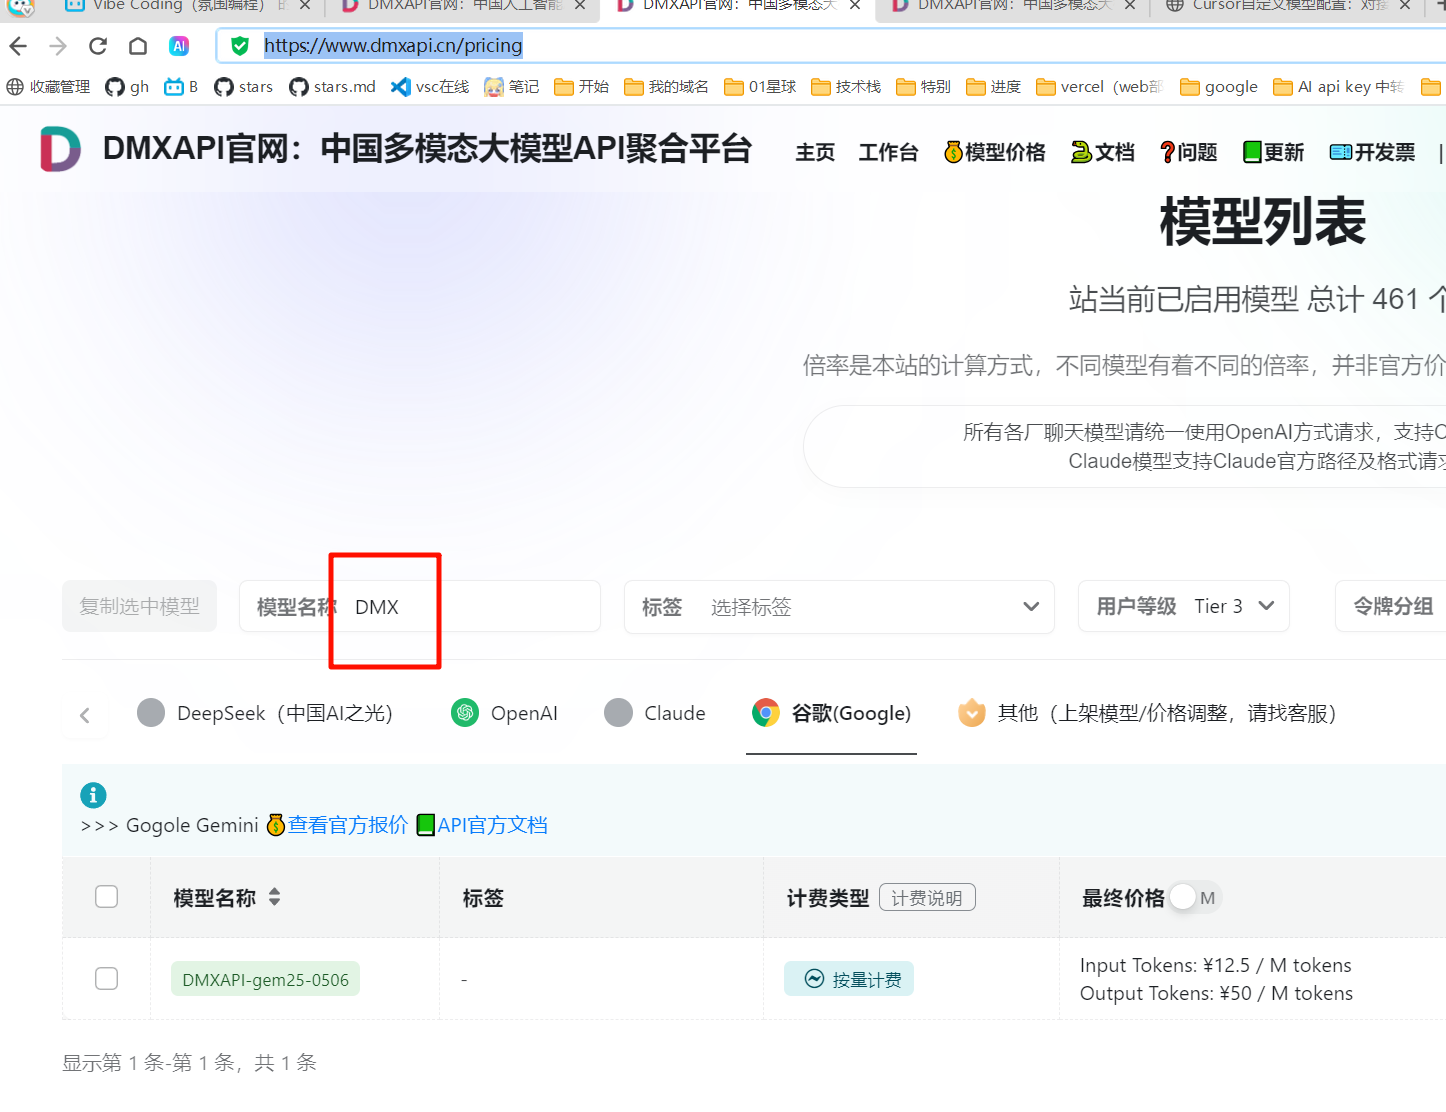Open the 收藏管理 bookmark manager
Image resolution: width=1446 pixels, height=1112 pixels.
[x=48, y=87]
